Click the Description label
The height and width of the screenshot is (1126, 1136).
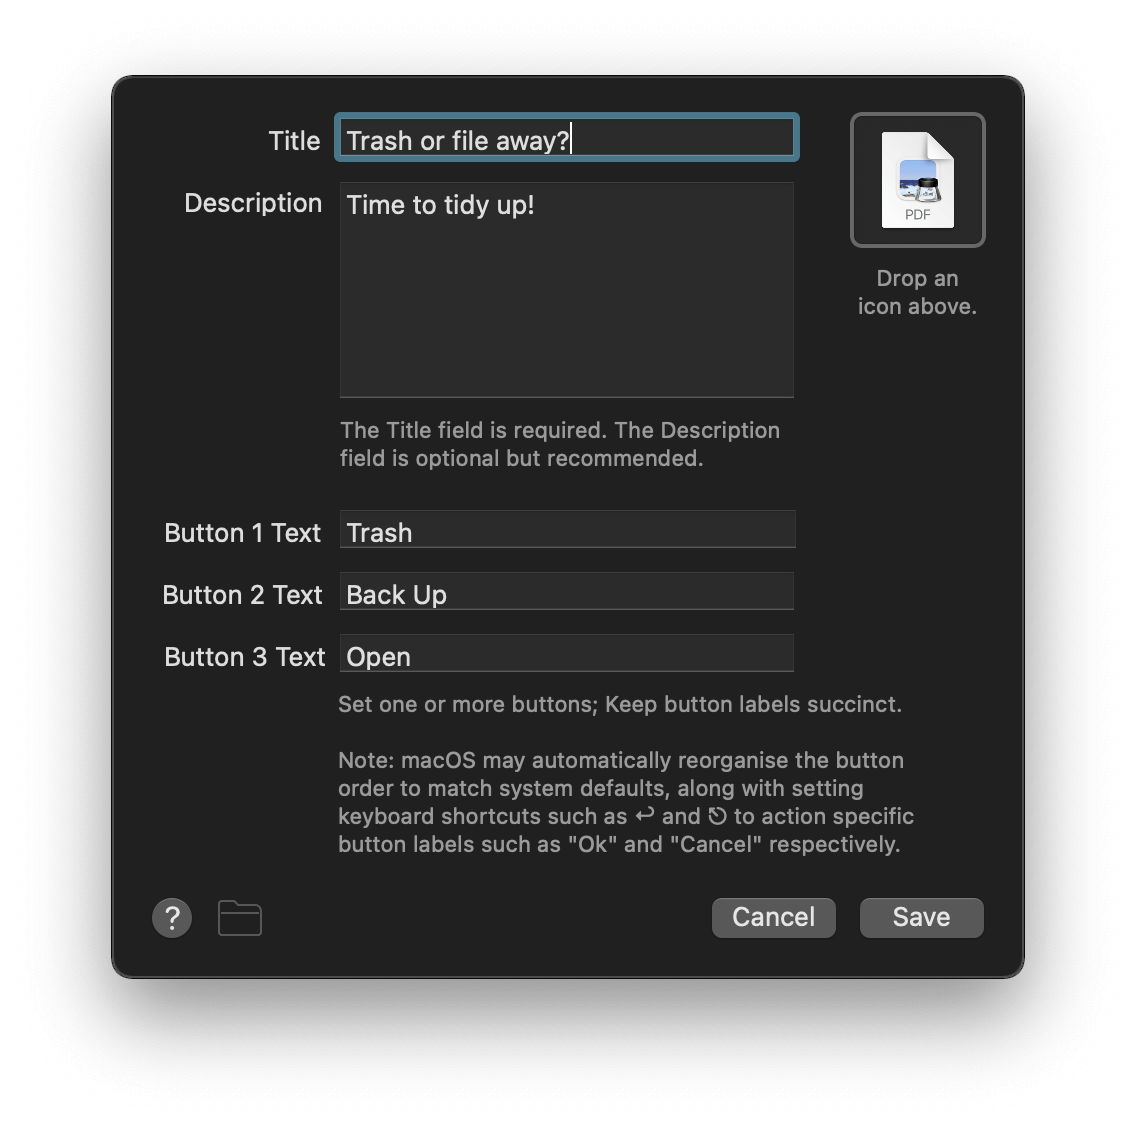point(252,203)
